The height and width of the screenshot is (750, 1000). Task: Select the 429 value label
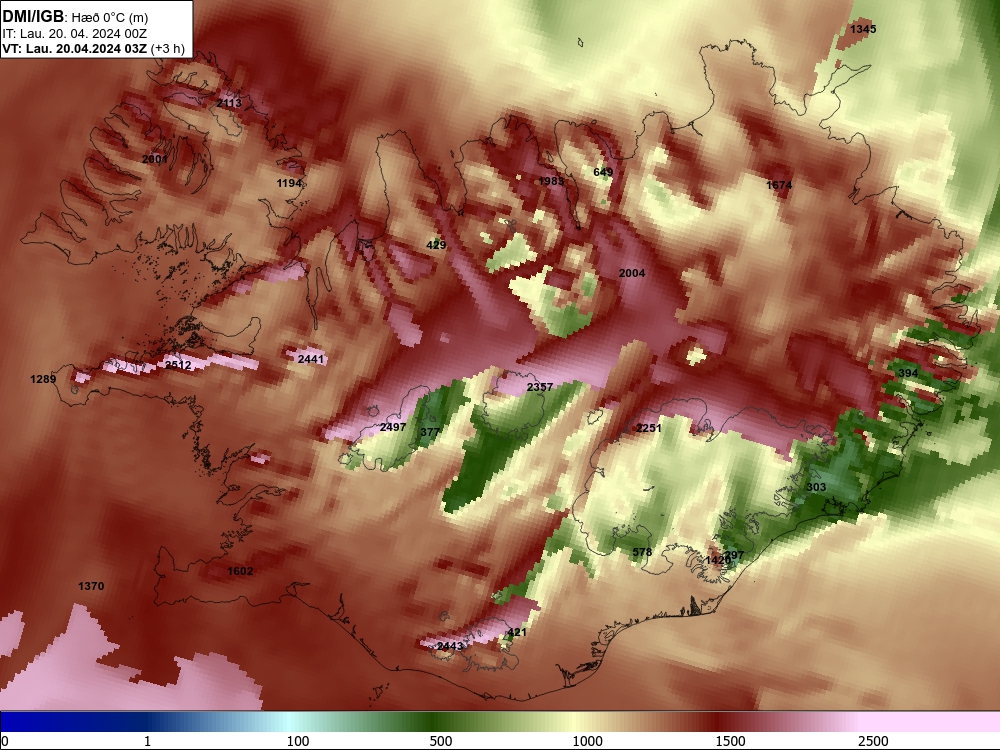click(x=436, y=245)
